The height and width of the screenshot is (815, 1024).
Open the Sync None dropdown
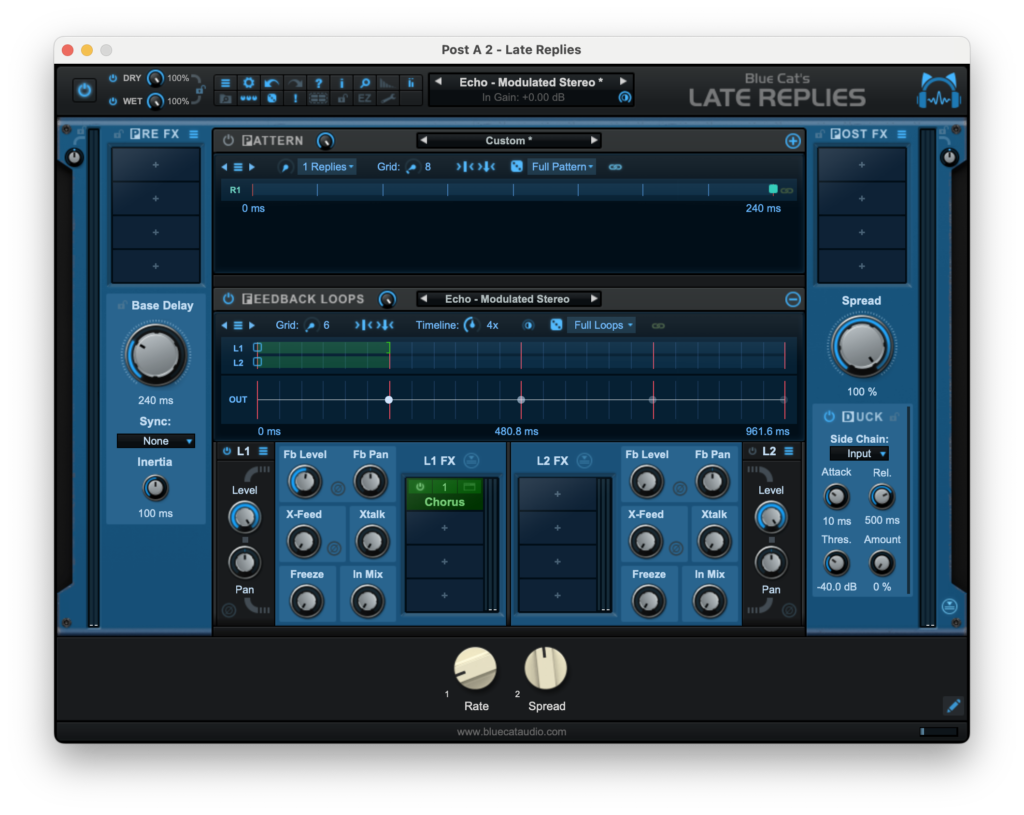tap(155, 441)
